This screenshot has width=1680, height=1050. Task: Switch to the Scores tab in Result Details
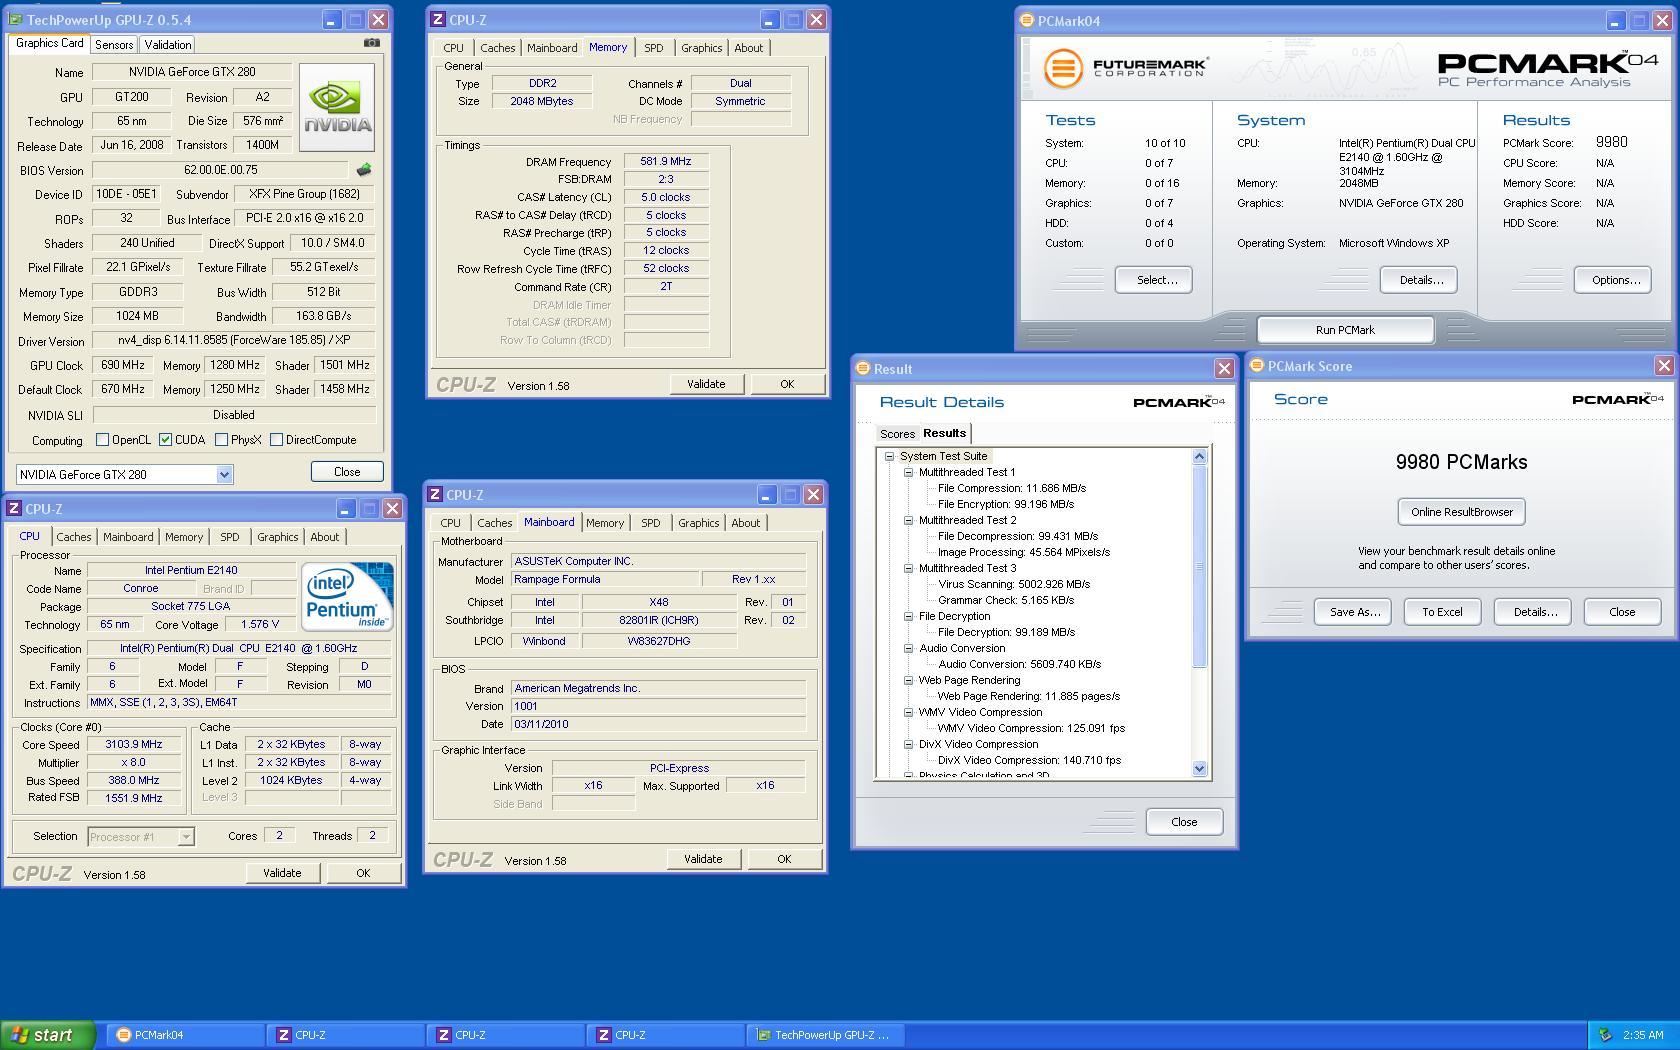(897, 434)
